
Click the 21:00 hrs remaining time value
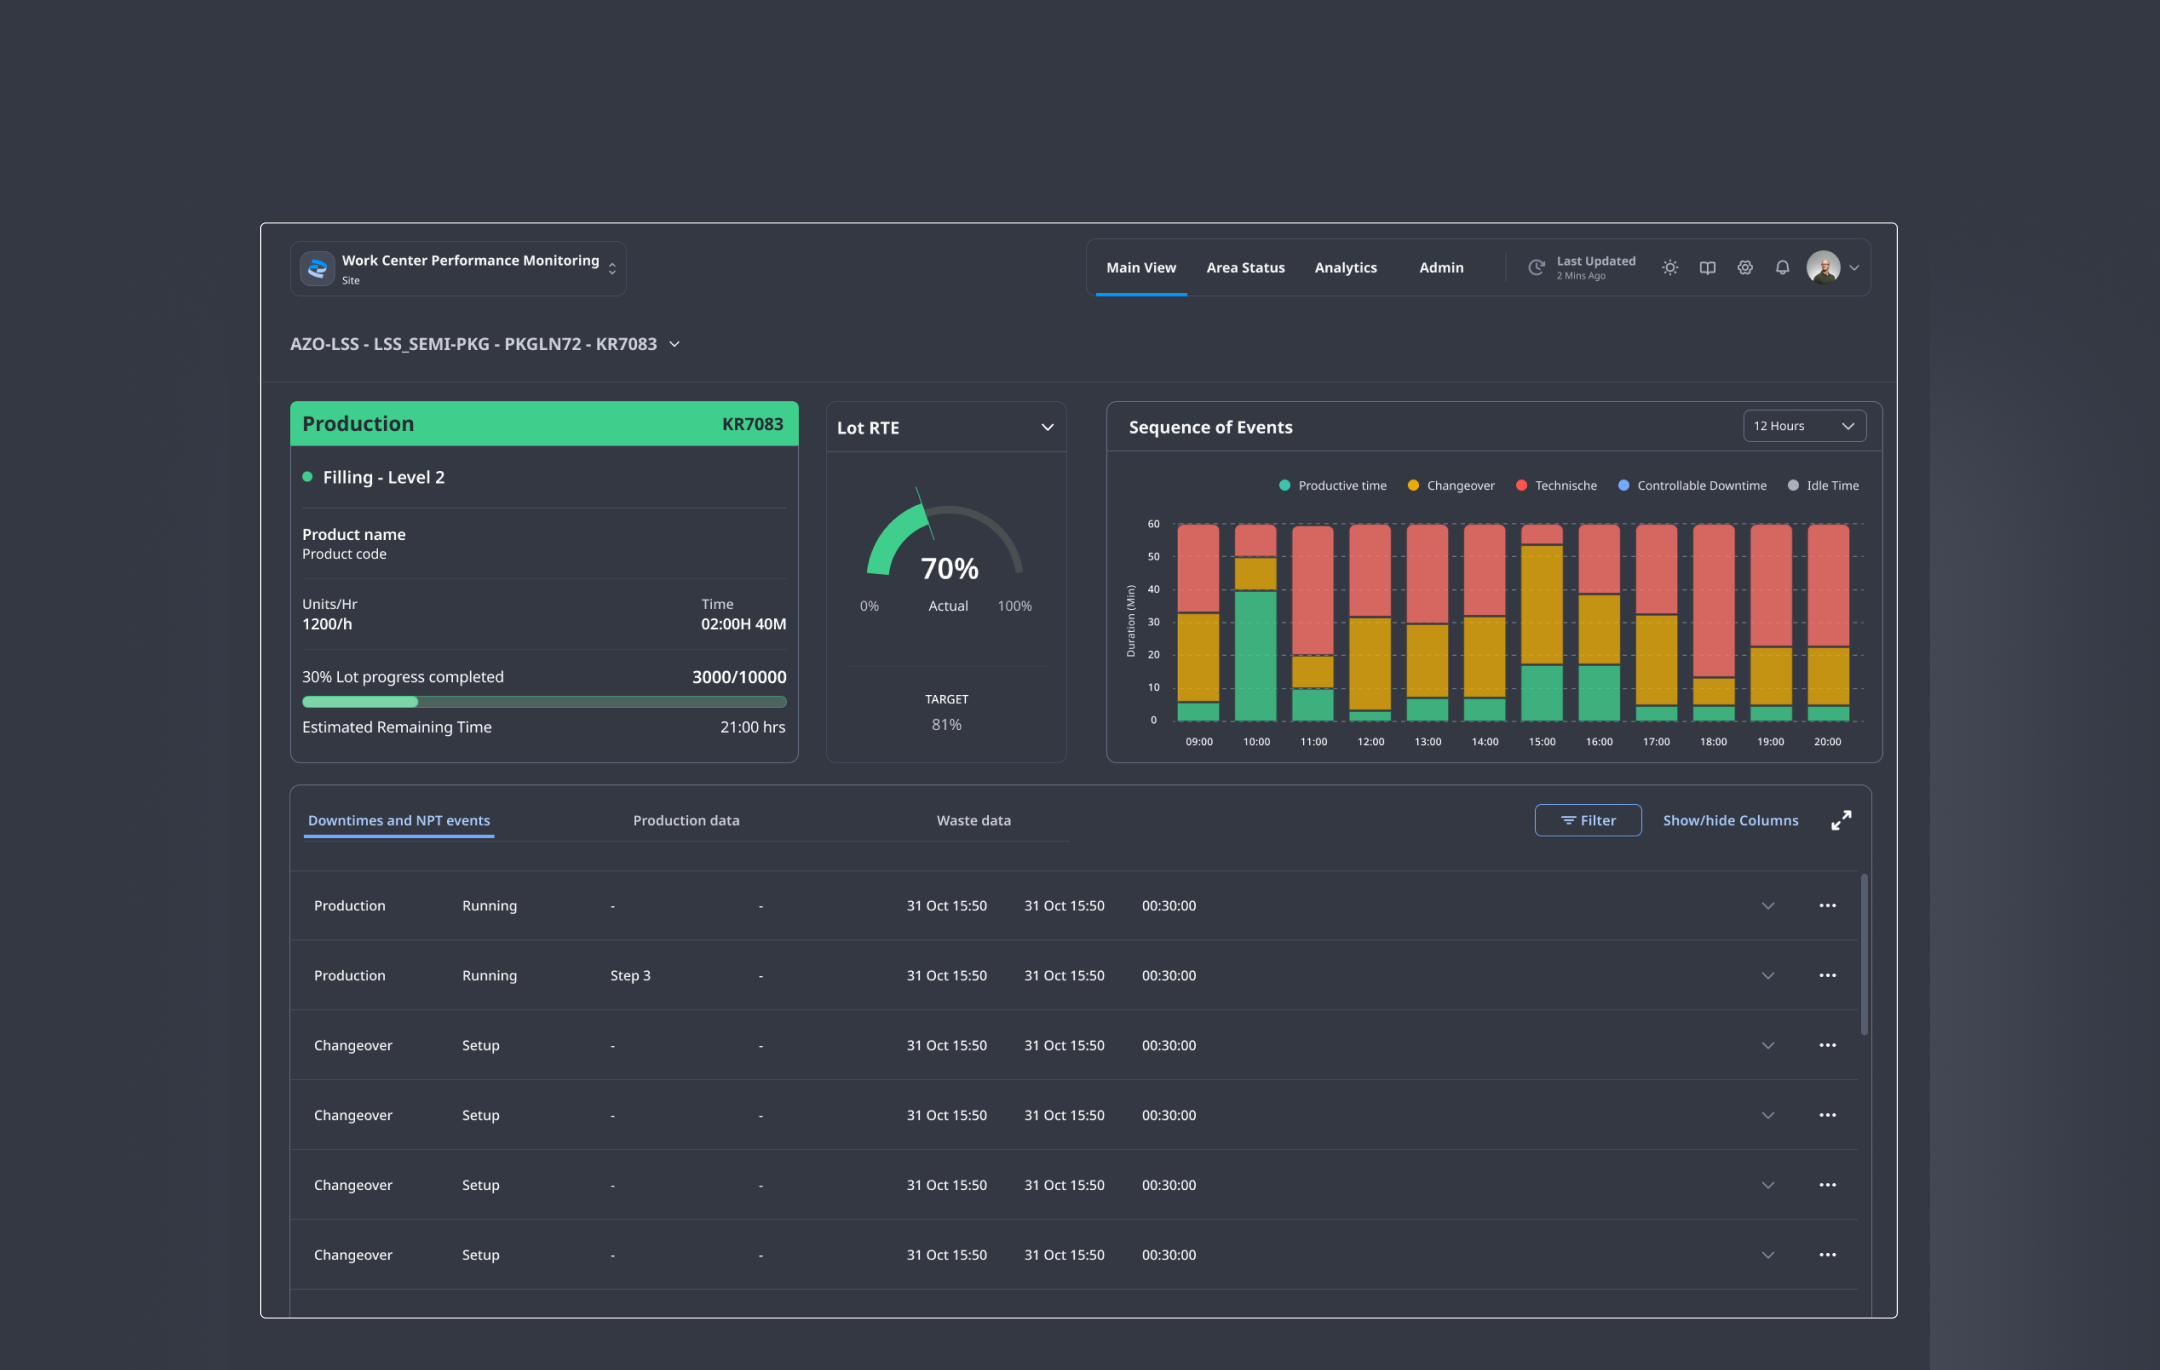coord(753,728)
